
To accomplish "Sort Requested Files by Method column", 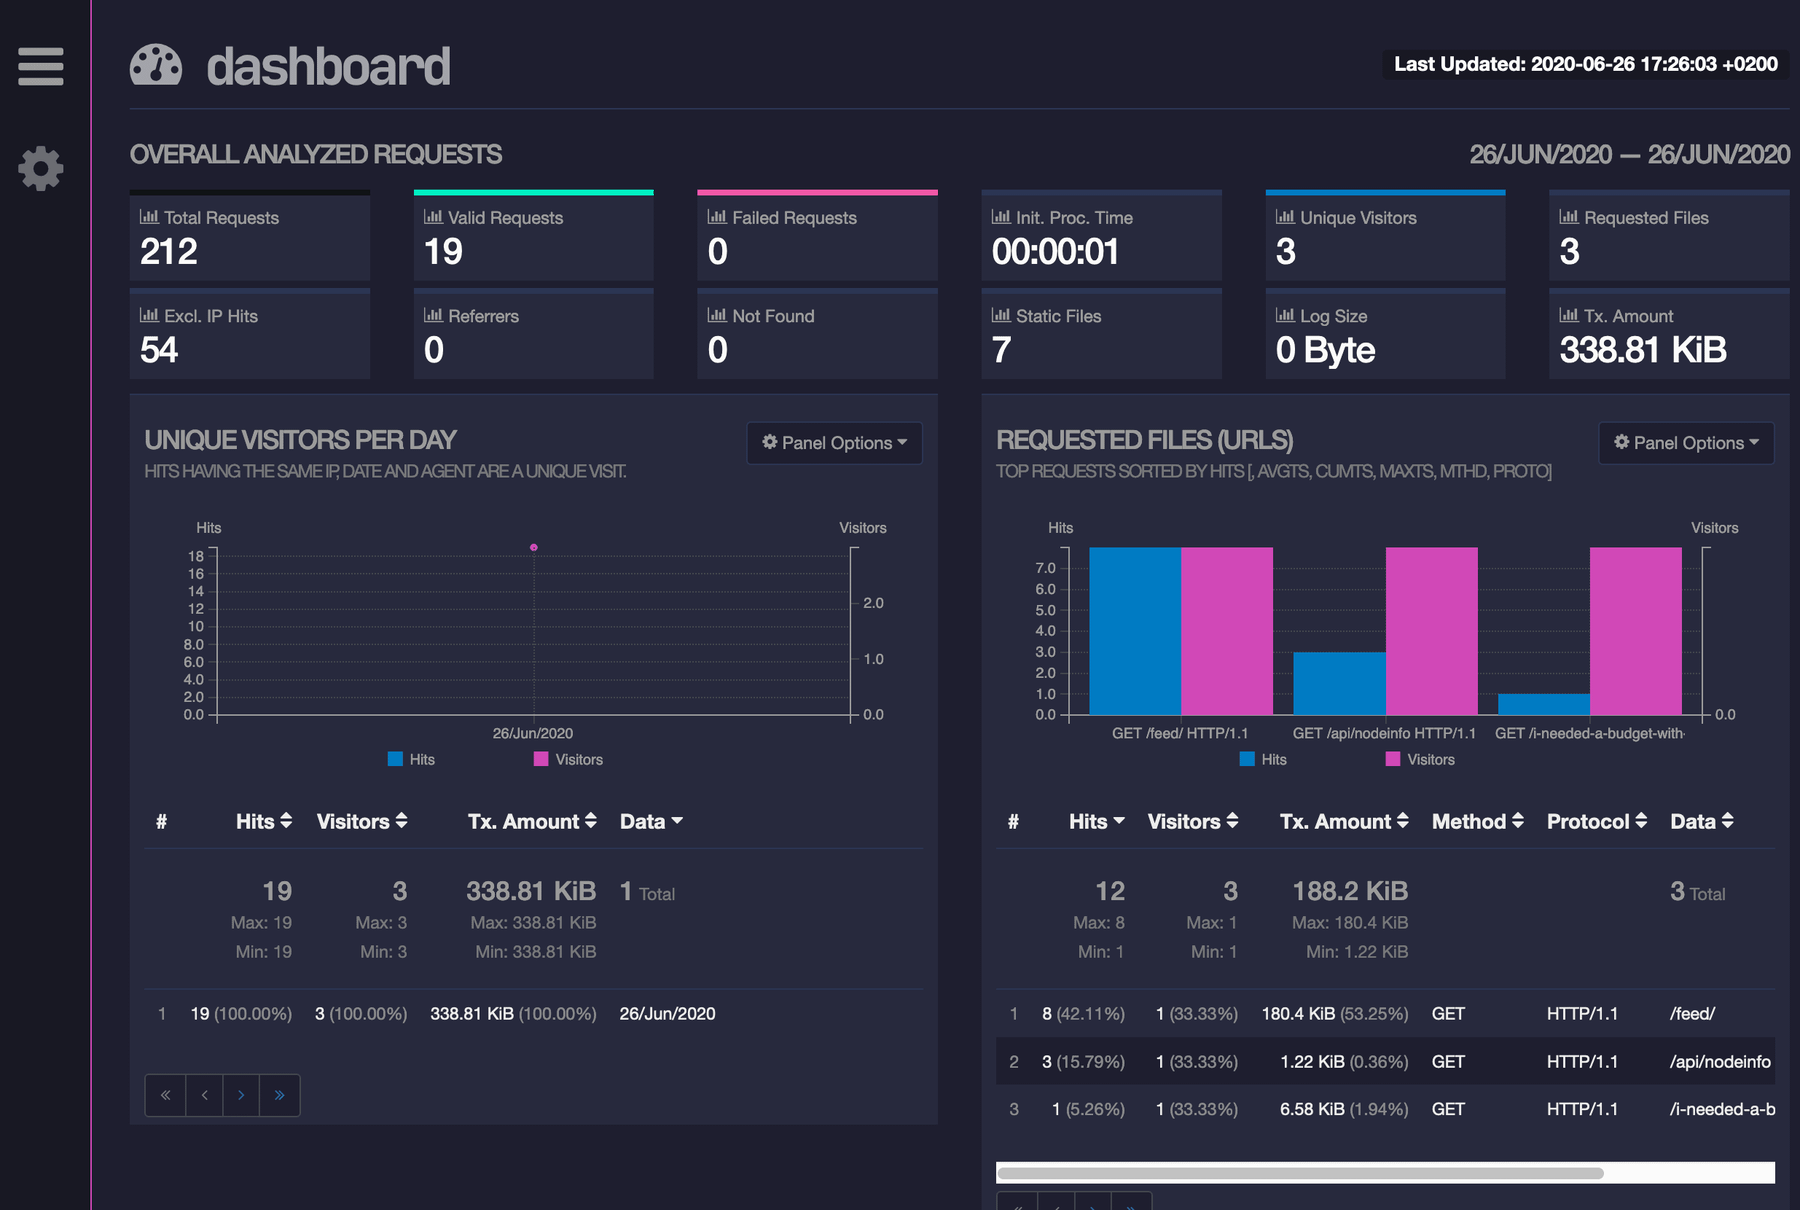I will click(1477, 821).
